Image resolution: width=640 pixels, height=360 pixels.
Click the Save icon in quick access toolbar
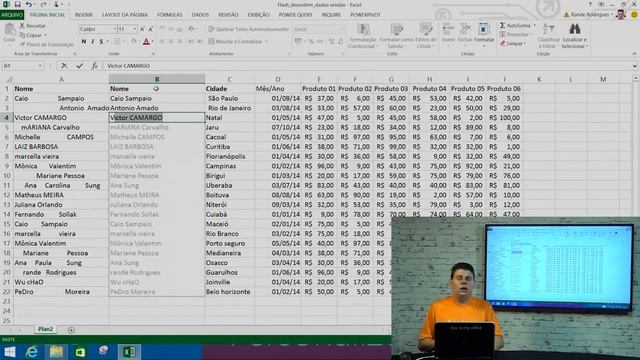coord(17,4)
